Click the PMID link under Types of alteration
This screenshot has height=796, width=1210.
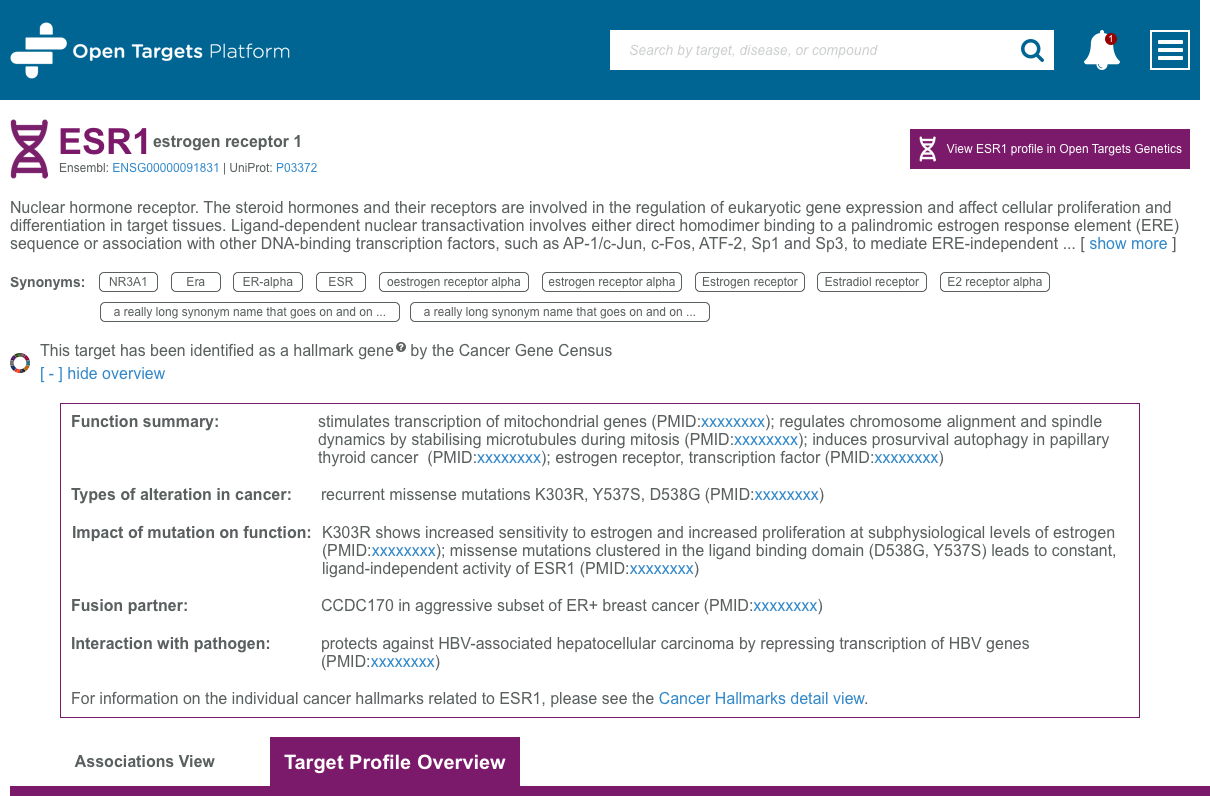[x=785, y=494]
